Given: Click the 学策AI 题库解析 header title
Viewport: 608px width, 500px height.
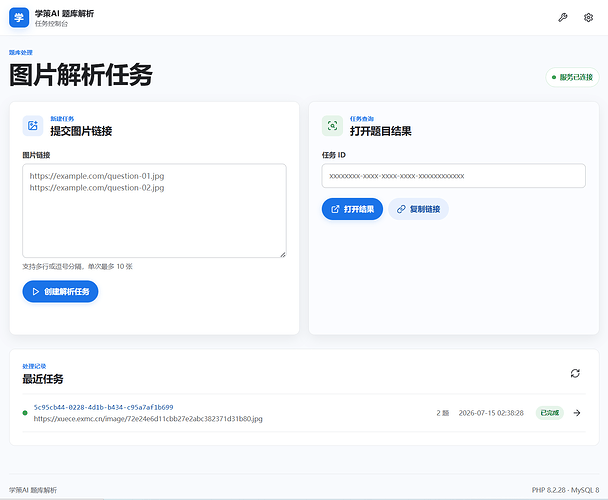Looking at the screenshot, I should tap(64, 14).
